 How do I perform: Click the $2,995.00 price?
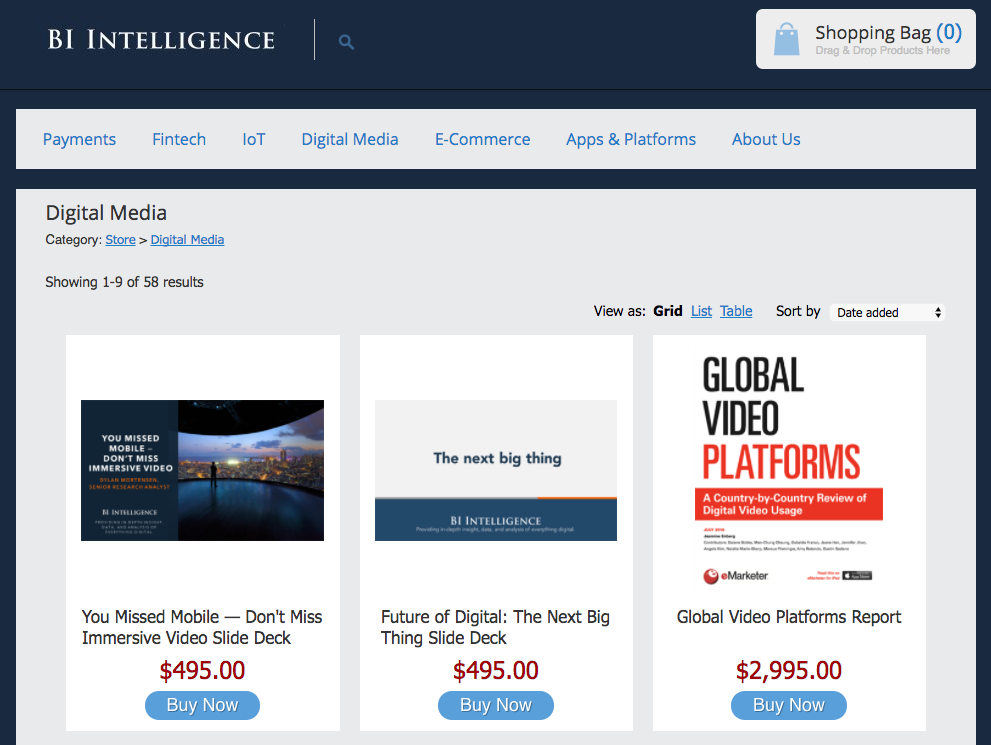[789, 670]
